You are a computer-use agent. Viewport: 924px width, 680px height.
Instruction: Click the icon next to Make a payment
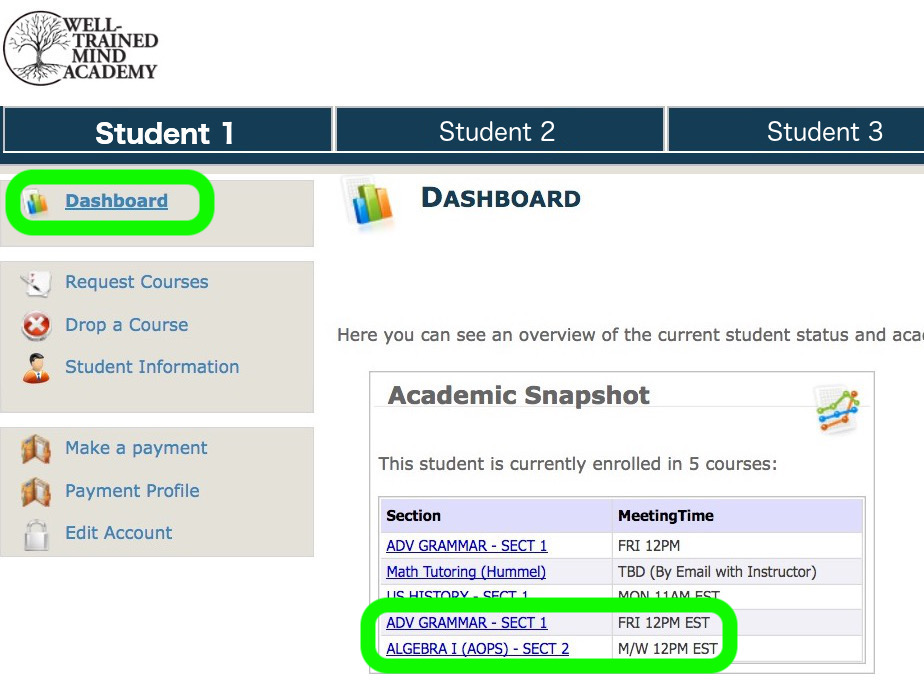pyautogui.click(x=36, y=449)
